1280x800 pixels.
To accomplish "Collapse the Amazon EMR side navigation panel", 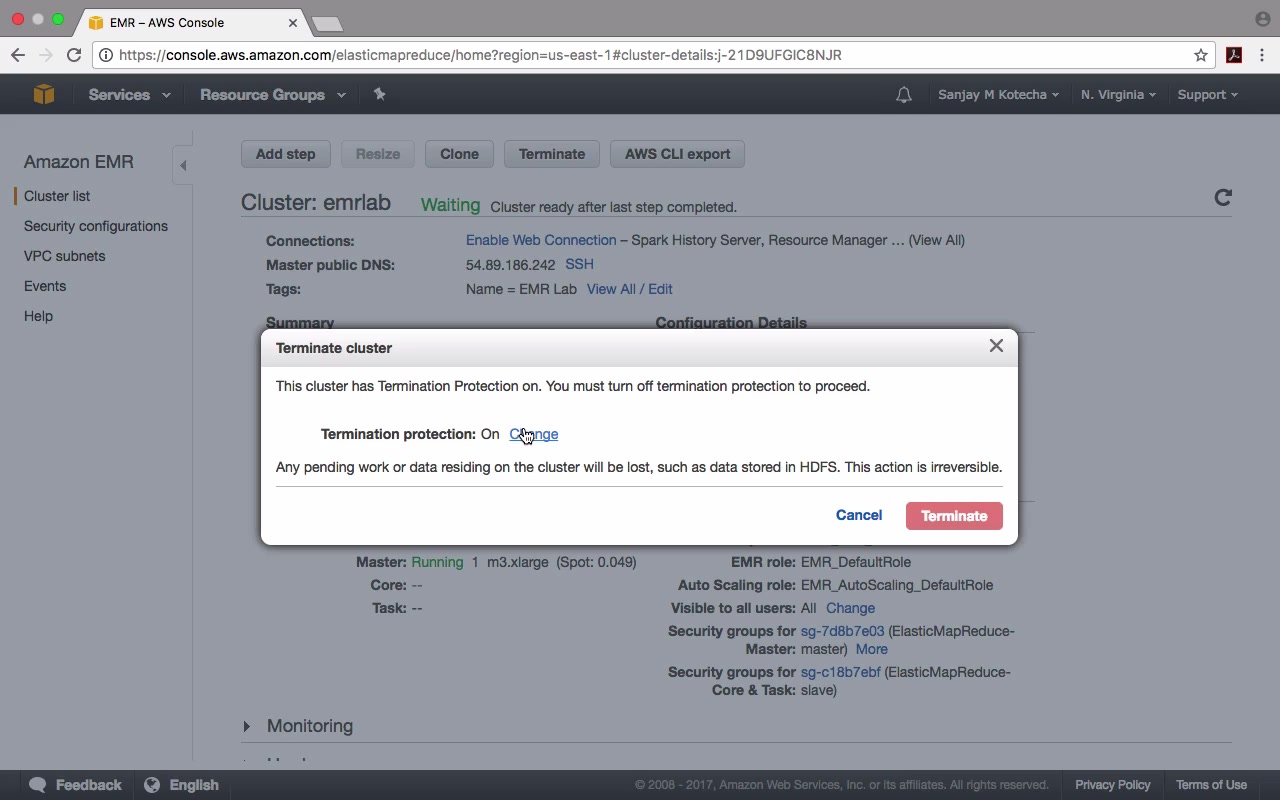I will [x=183, y=166].
